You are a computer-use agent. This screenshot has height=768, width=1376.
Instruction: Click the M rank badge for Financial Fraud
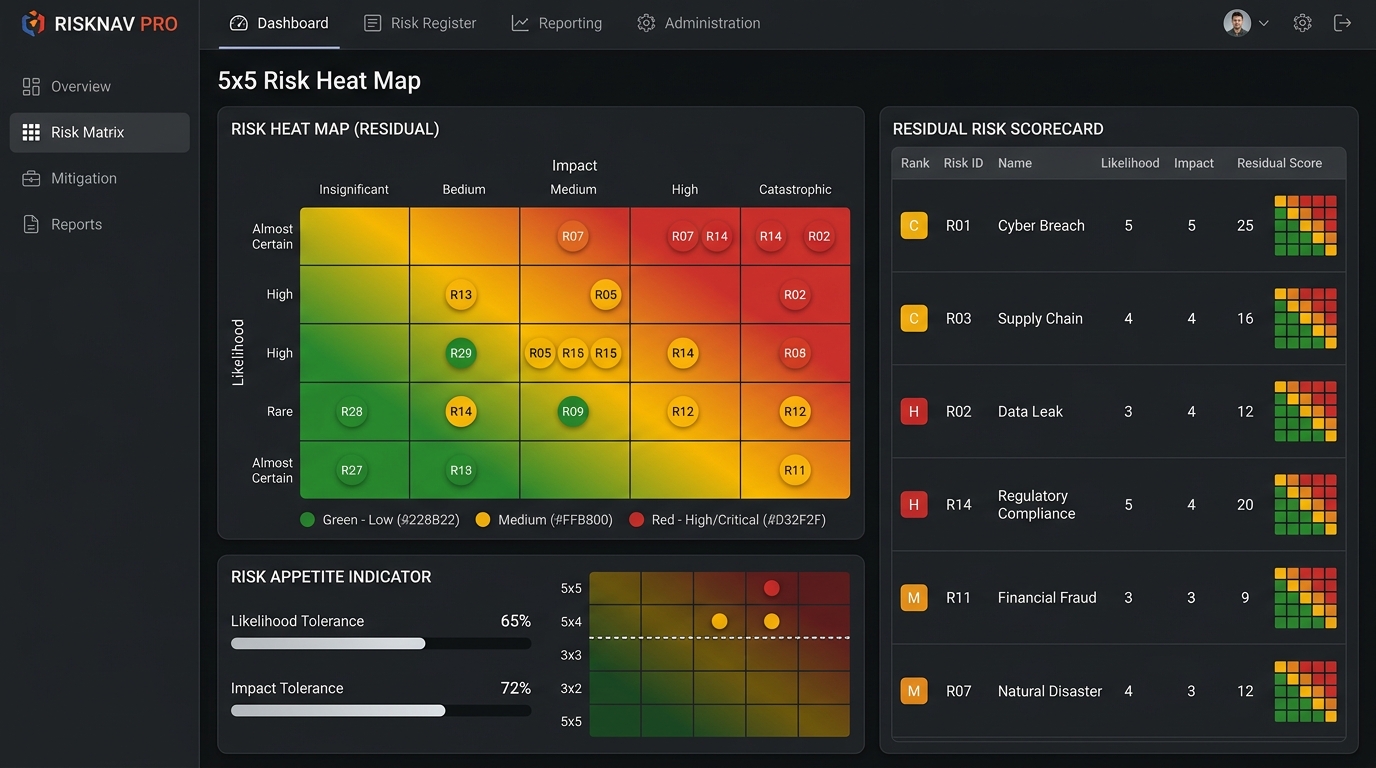(x=914, y=598)
